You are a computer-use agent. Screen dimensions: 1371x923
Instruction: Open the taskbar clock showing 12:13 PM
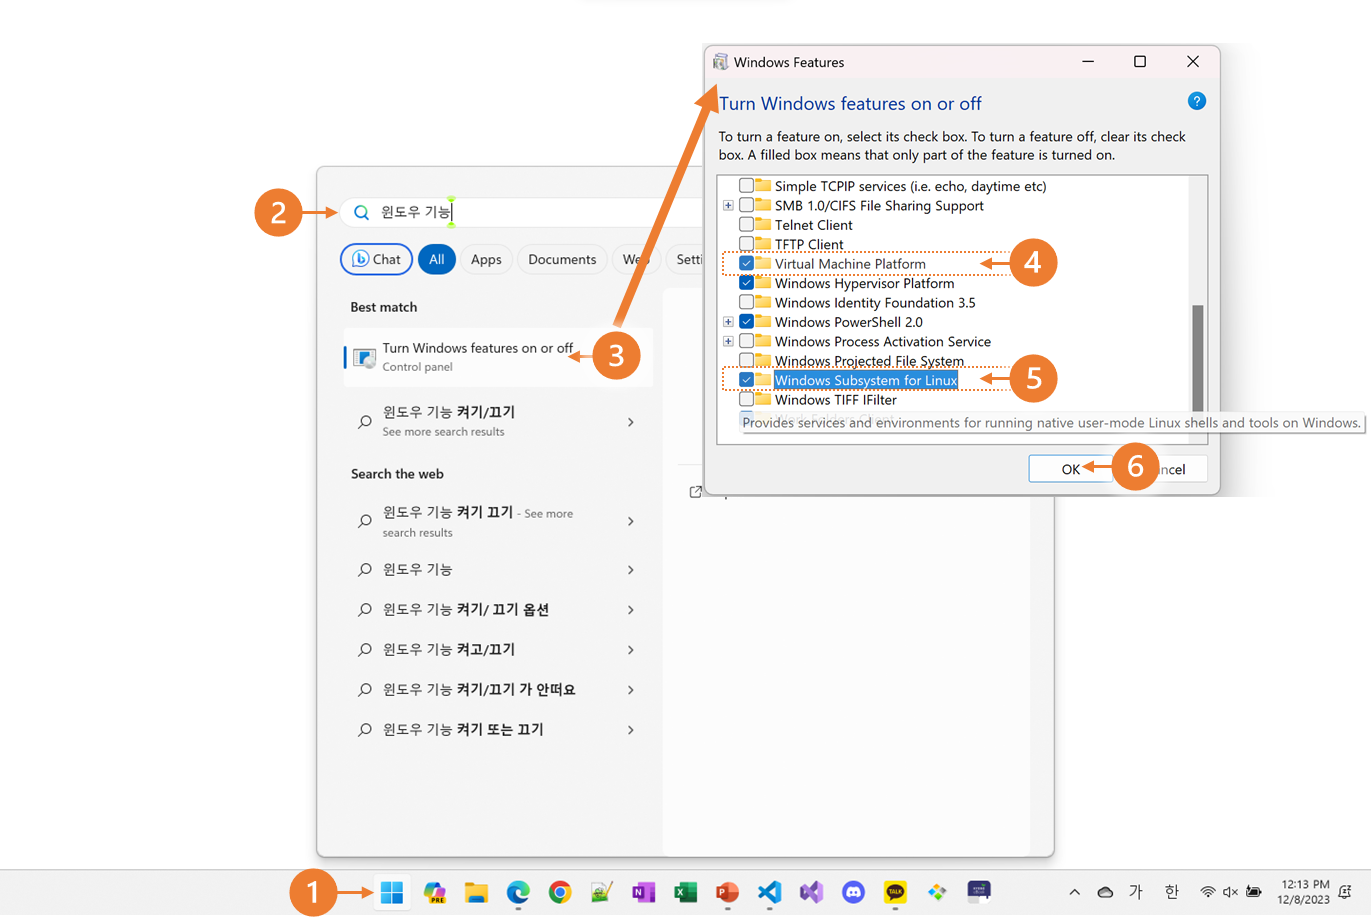click(1304, 892)
